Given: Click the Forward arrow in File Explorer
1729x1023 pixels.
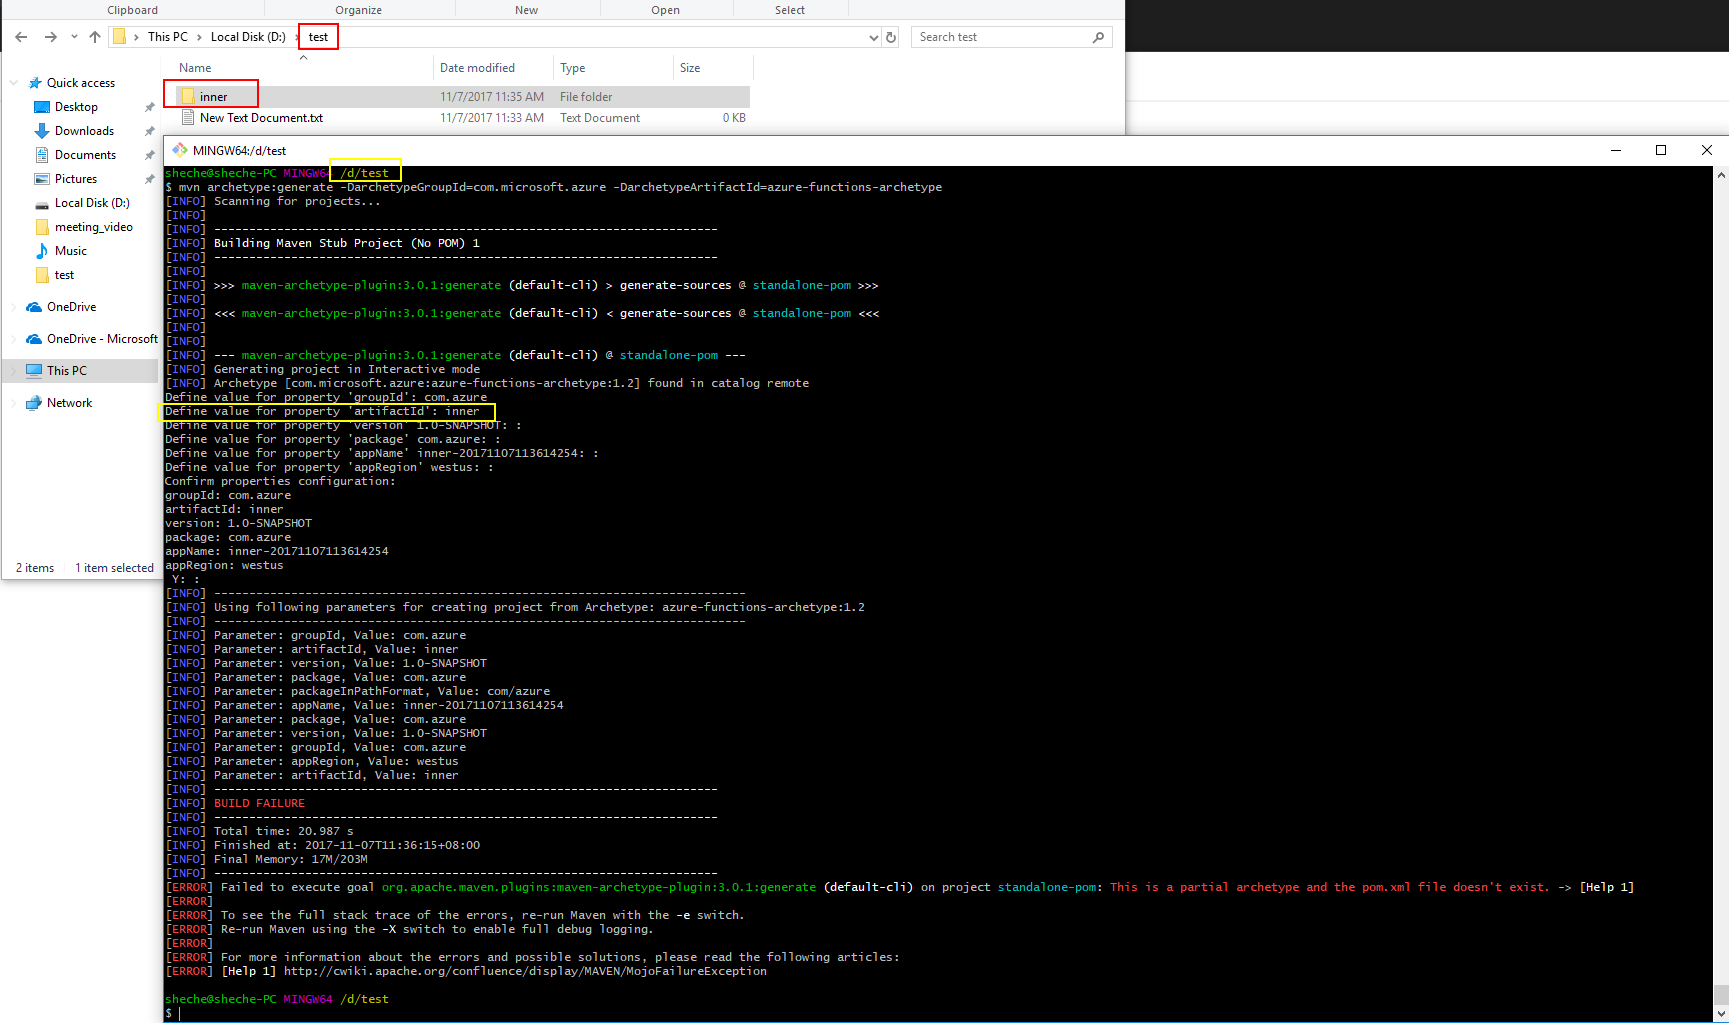Looking at the screenshot, I should [51, 37].
